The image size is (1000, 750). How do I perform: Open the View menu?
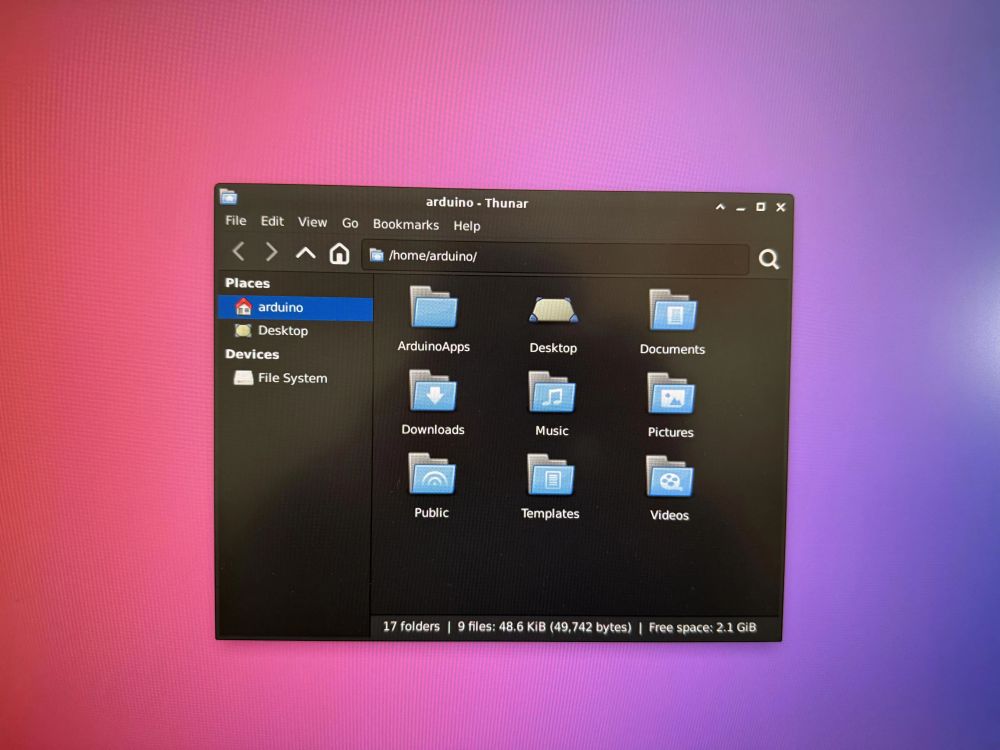click(x=312, y=222)
